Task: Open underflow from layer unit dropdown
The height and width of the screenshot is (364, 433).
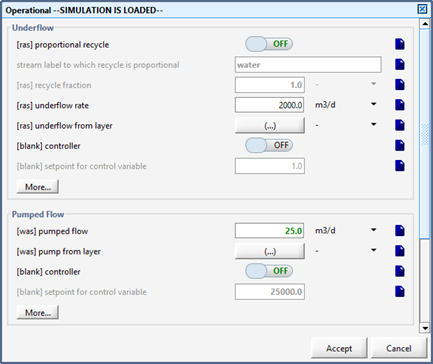Action: [374, 125]
